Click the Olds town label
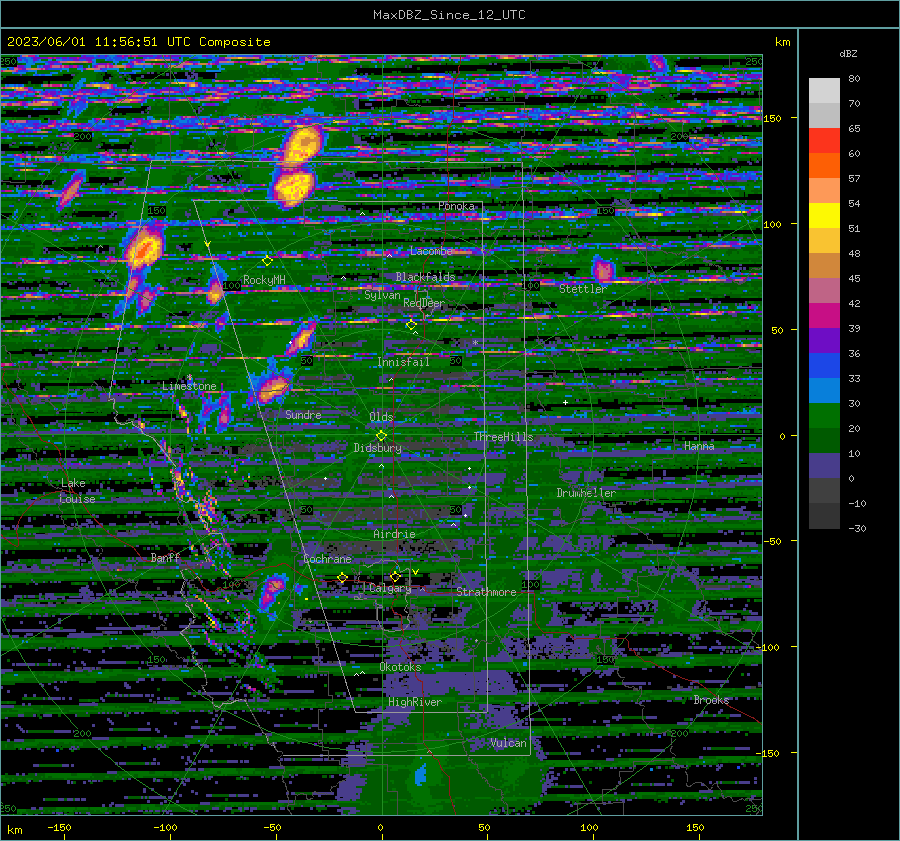 tap(381, 417)
